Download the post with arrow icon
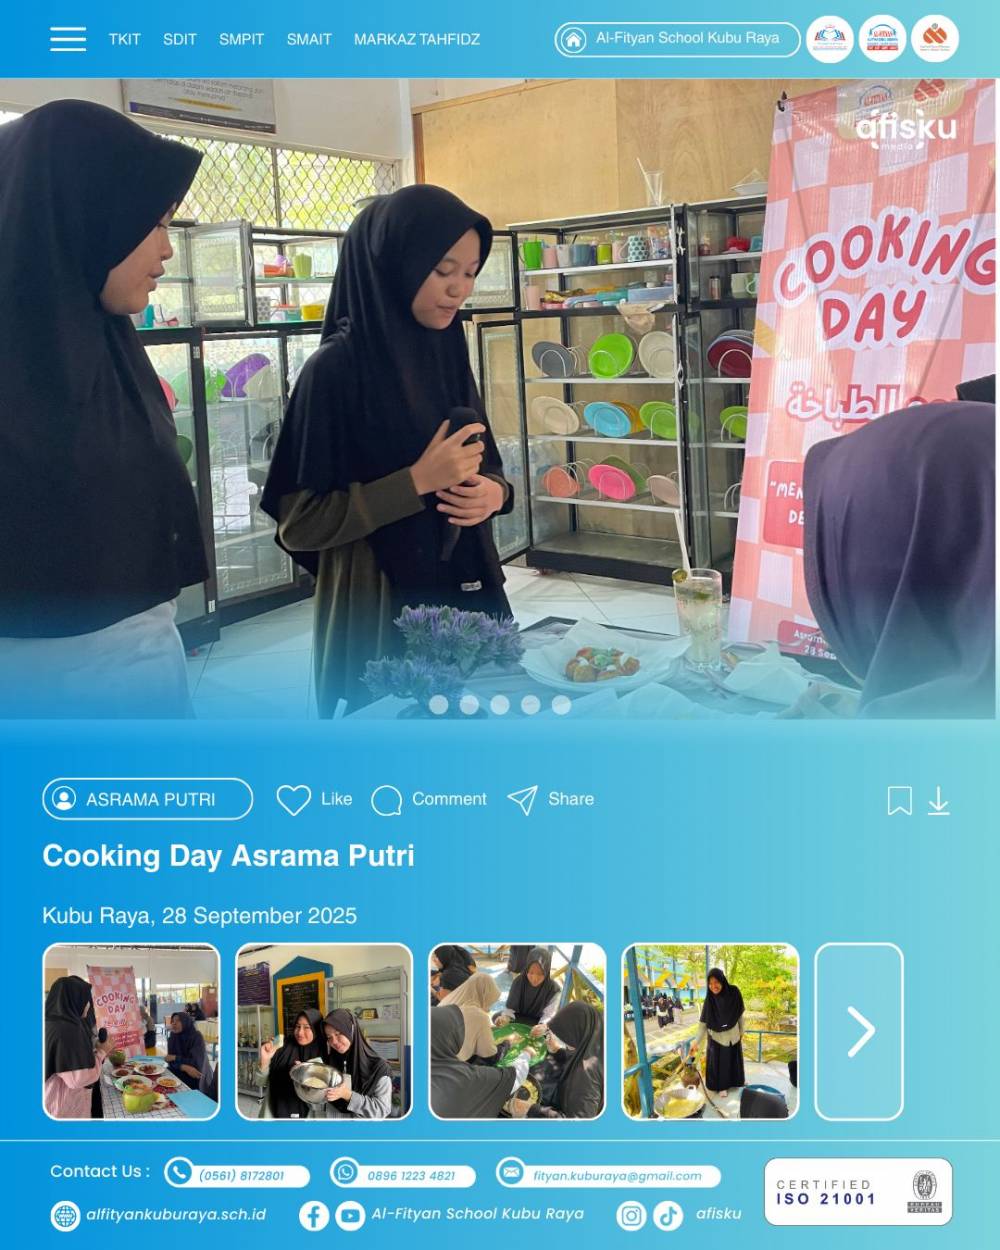 click(938, 801)
